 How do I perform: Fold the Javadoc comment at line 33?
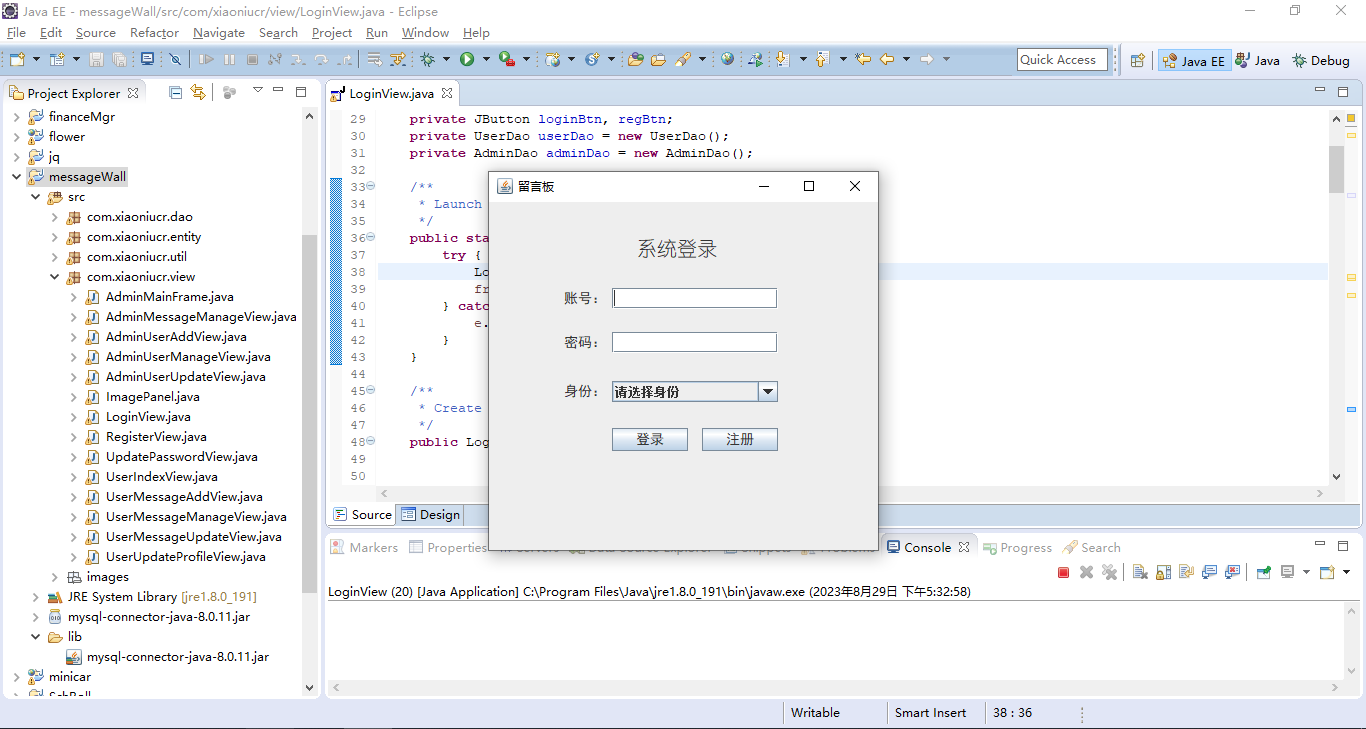coord(371,186)
